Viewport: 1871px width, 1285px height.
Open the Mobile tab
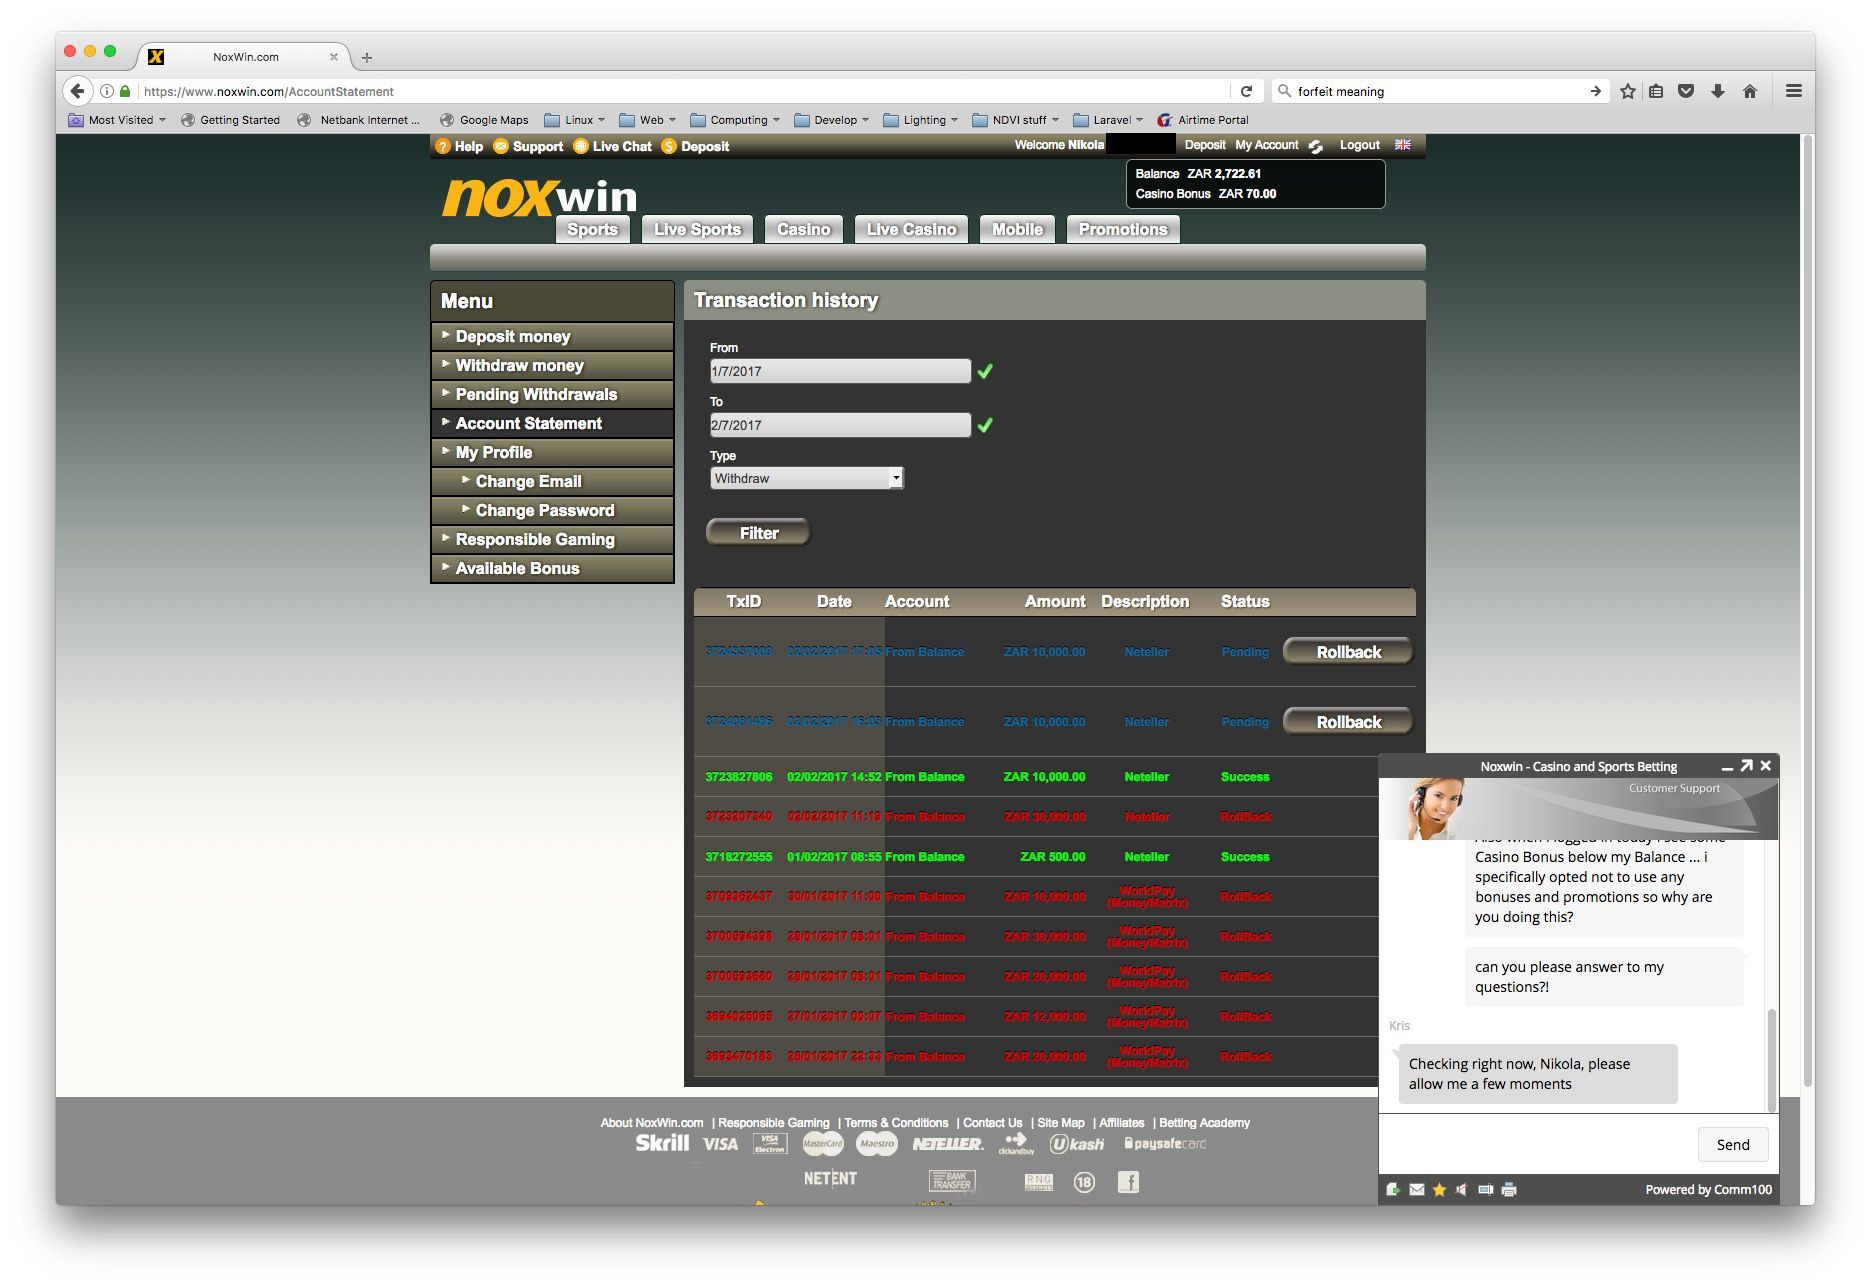tap(1017, 229)
